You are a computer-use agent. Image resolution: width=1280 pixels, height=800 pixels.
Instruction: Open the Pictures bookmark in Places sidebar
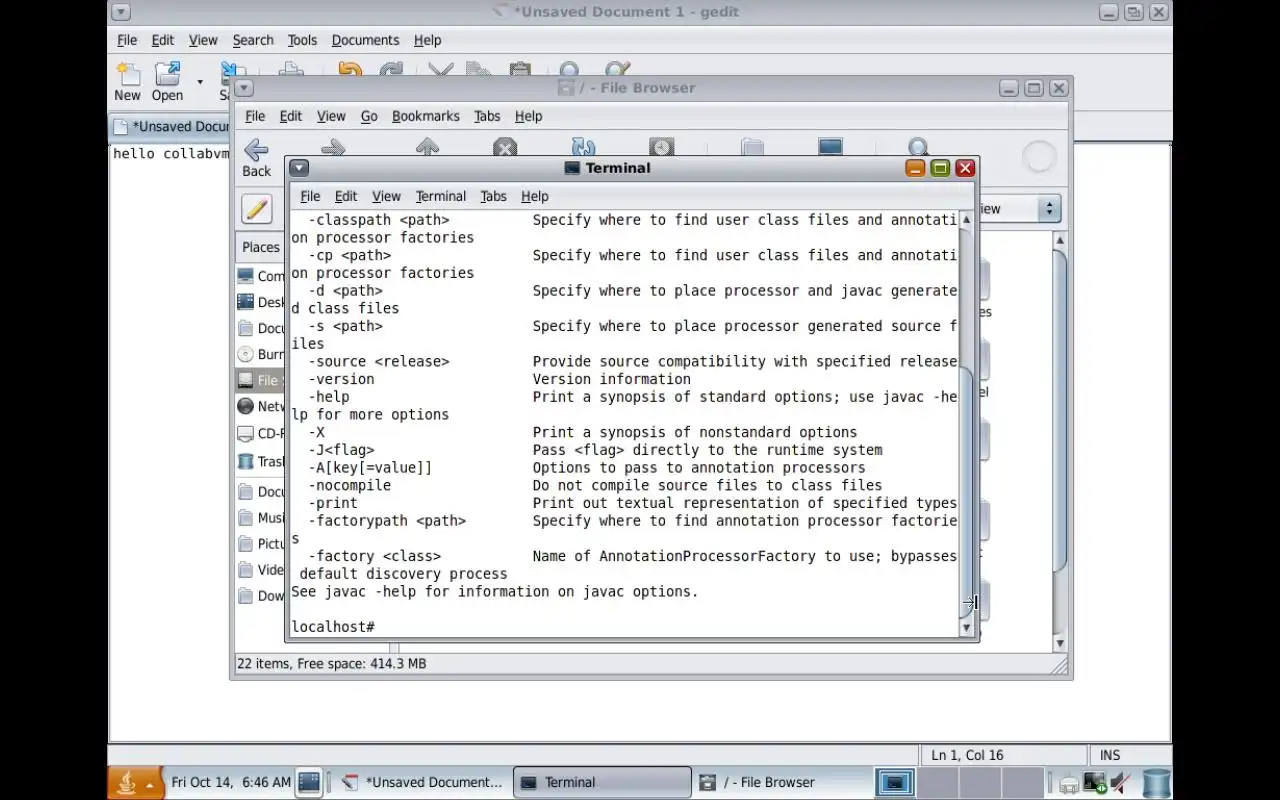click(260, 544)
